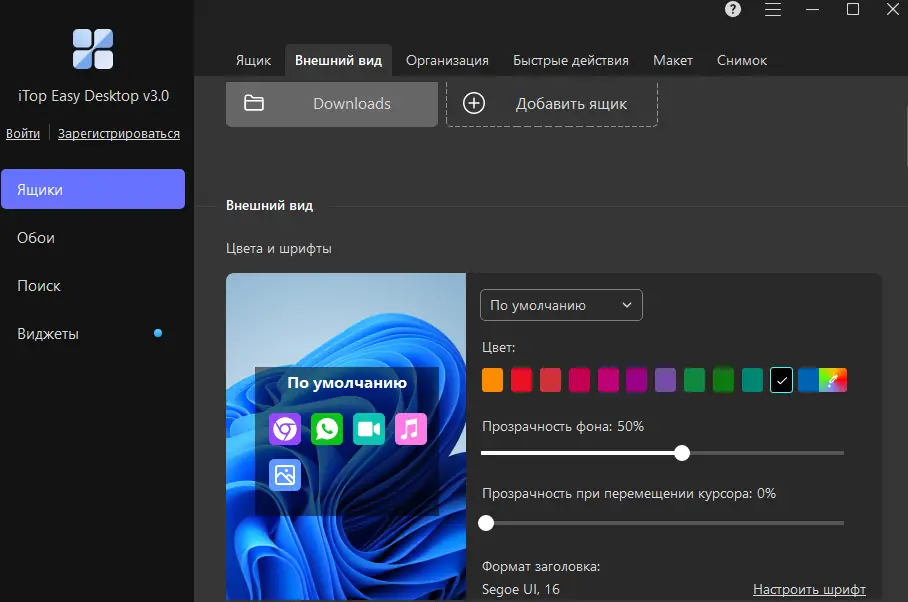Screen dimensions: 908x602
Task: Click the WhatsApp icon in preview
Action: point(327,429)
